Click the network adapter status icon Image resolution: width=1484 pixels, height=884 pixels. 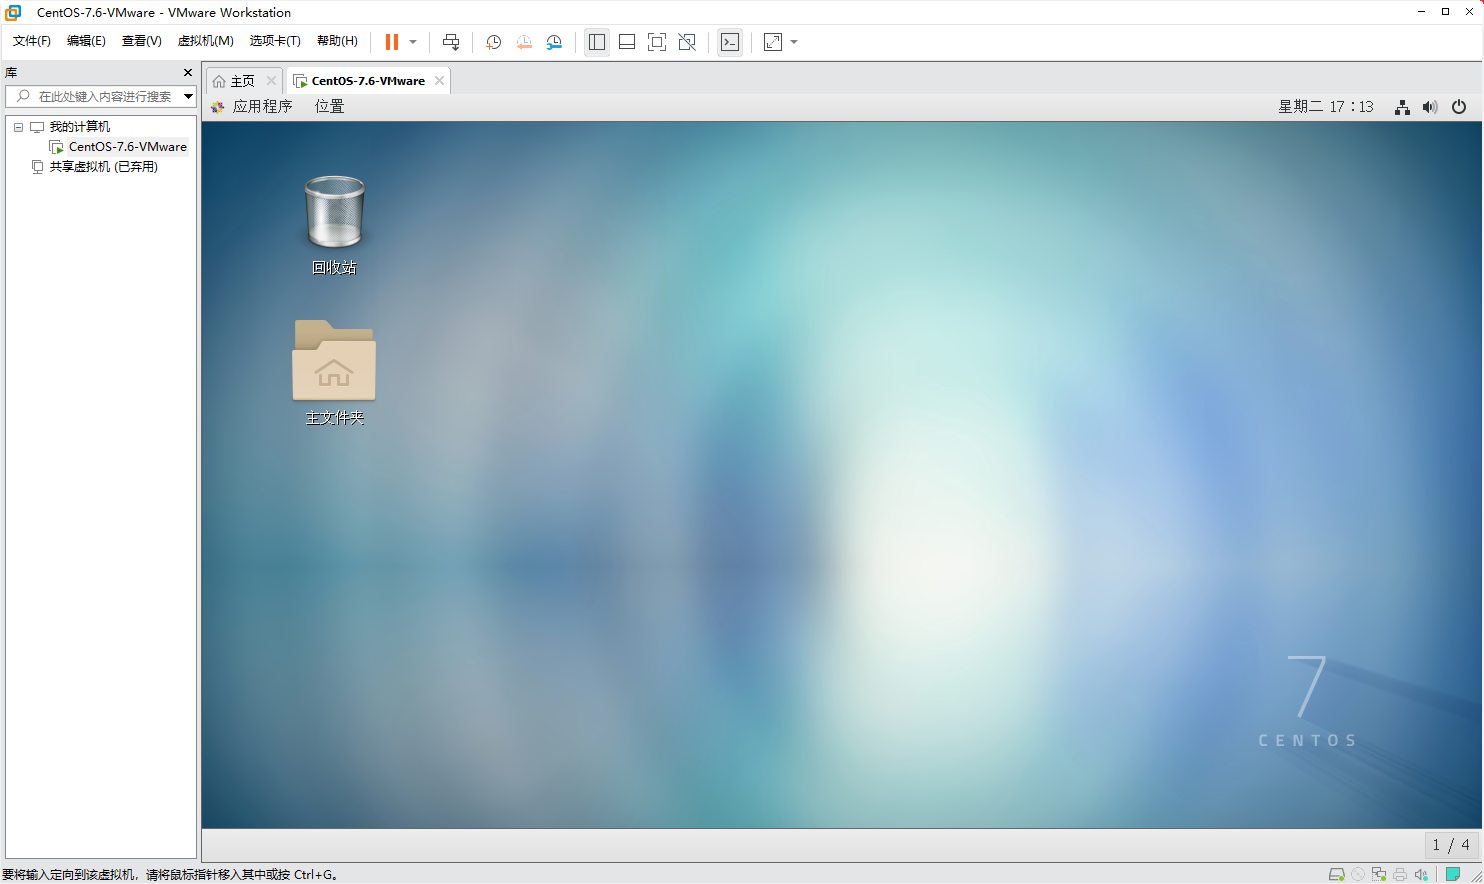[1379, 874]
